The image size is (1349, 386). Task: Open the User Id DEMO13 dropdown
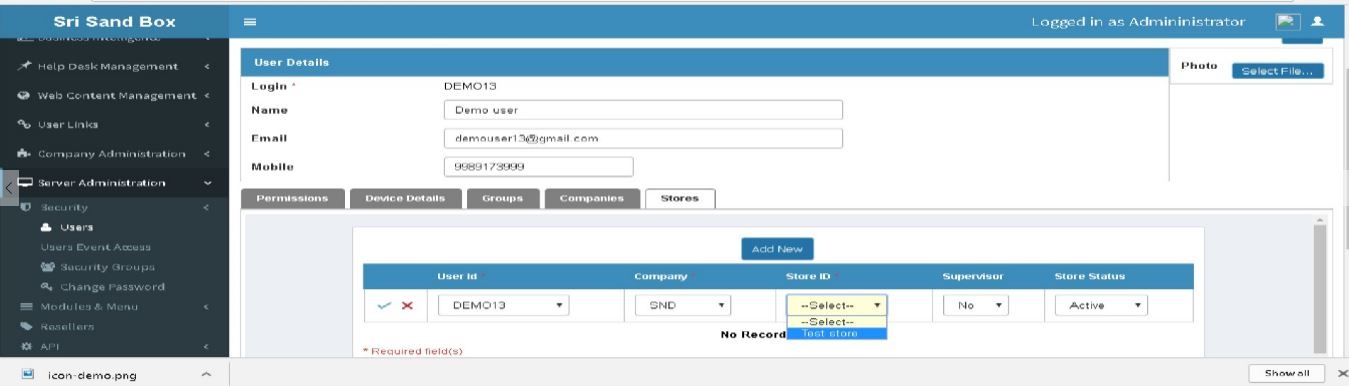[504, 306]
